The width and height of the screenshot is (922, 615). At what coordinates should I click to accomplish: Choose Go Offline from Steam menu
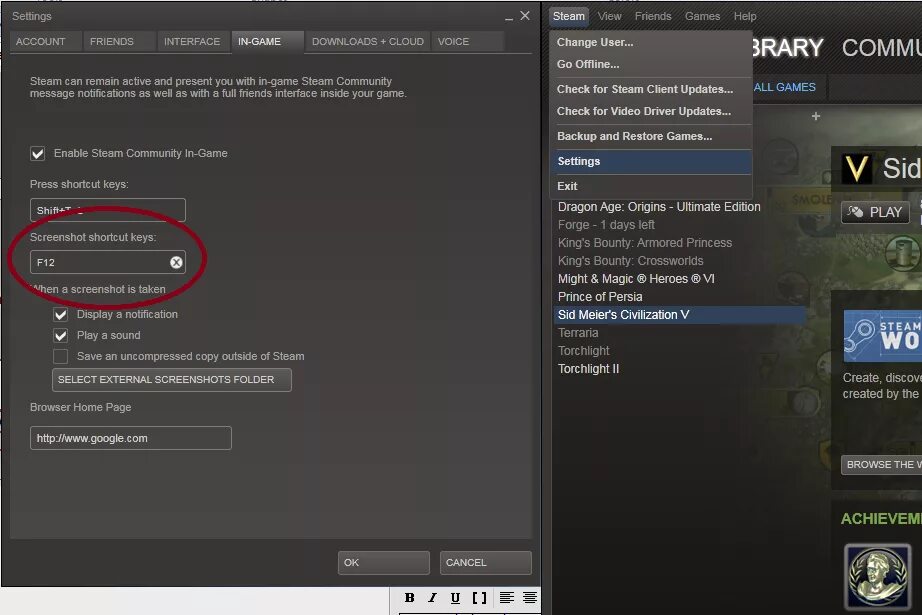click(x=651, y=65)
